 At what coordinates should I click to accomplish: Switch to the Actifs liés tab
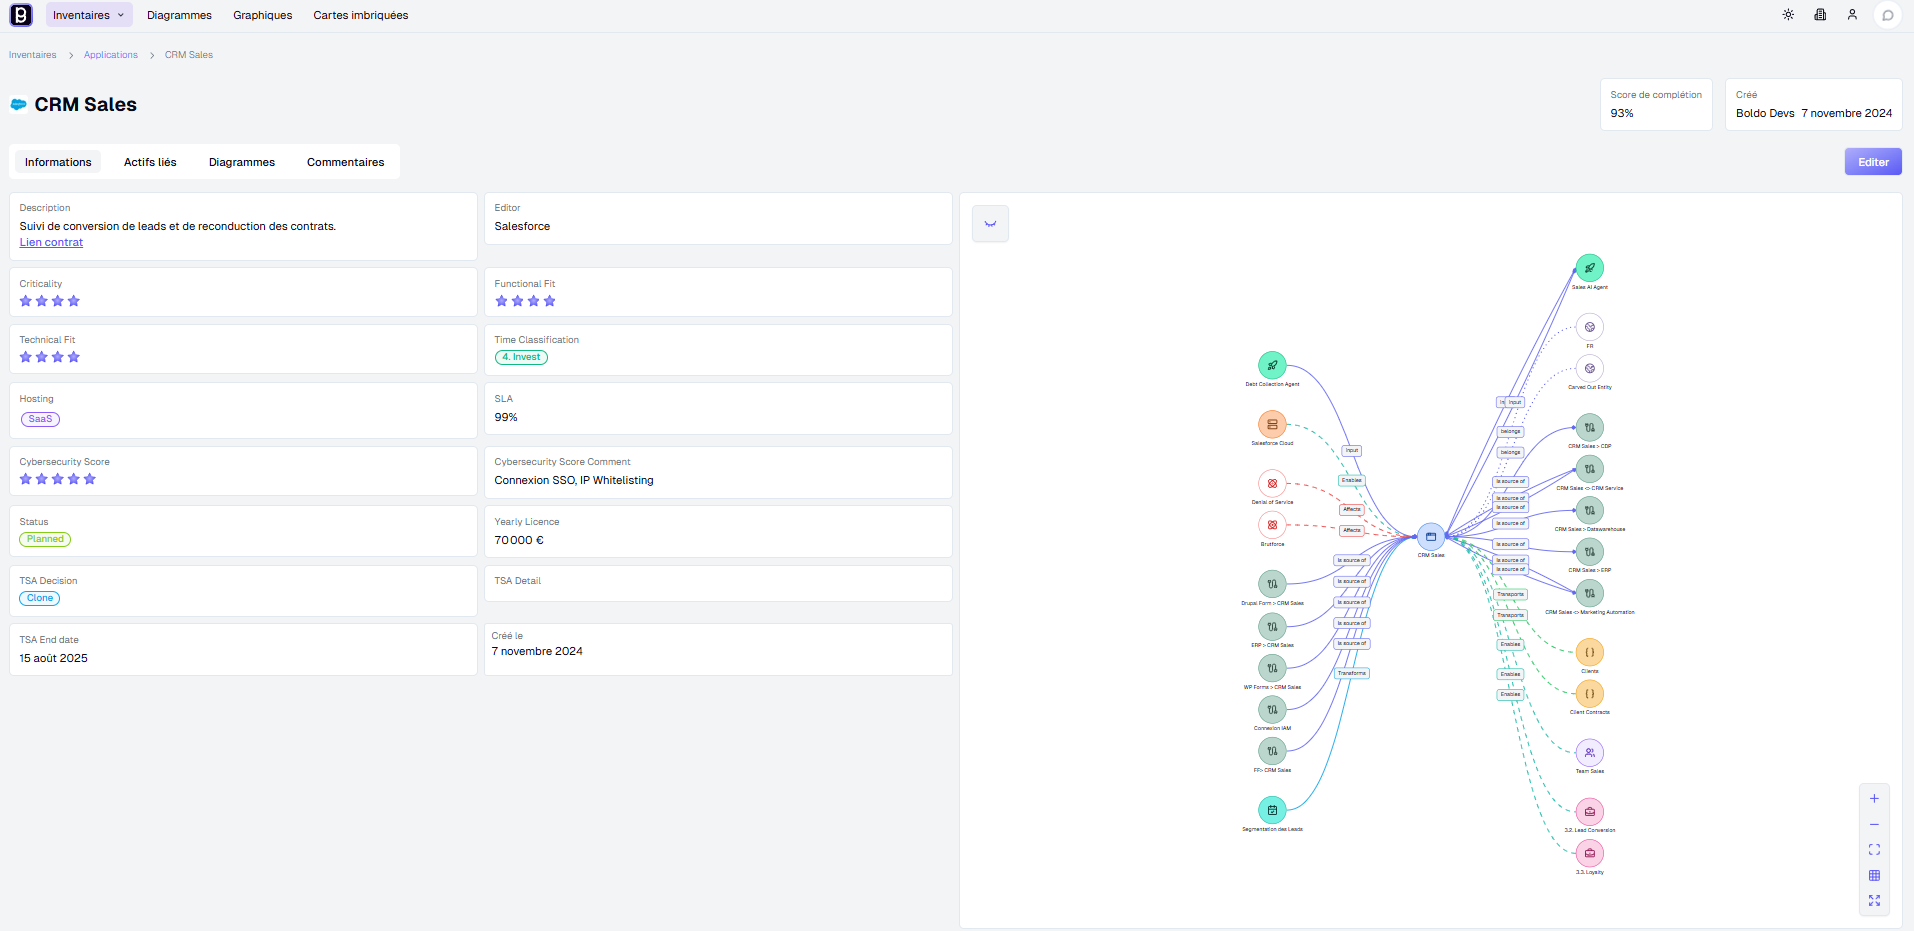pos(150,162)
